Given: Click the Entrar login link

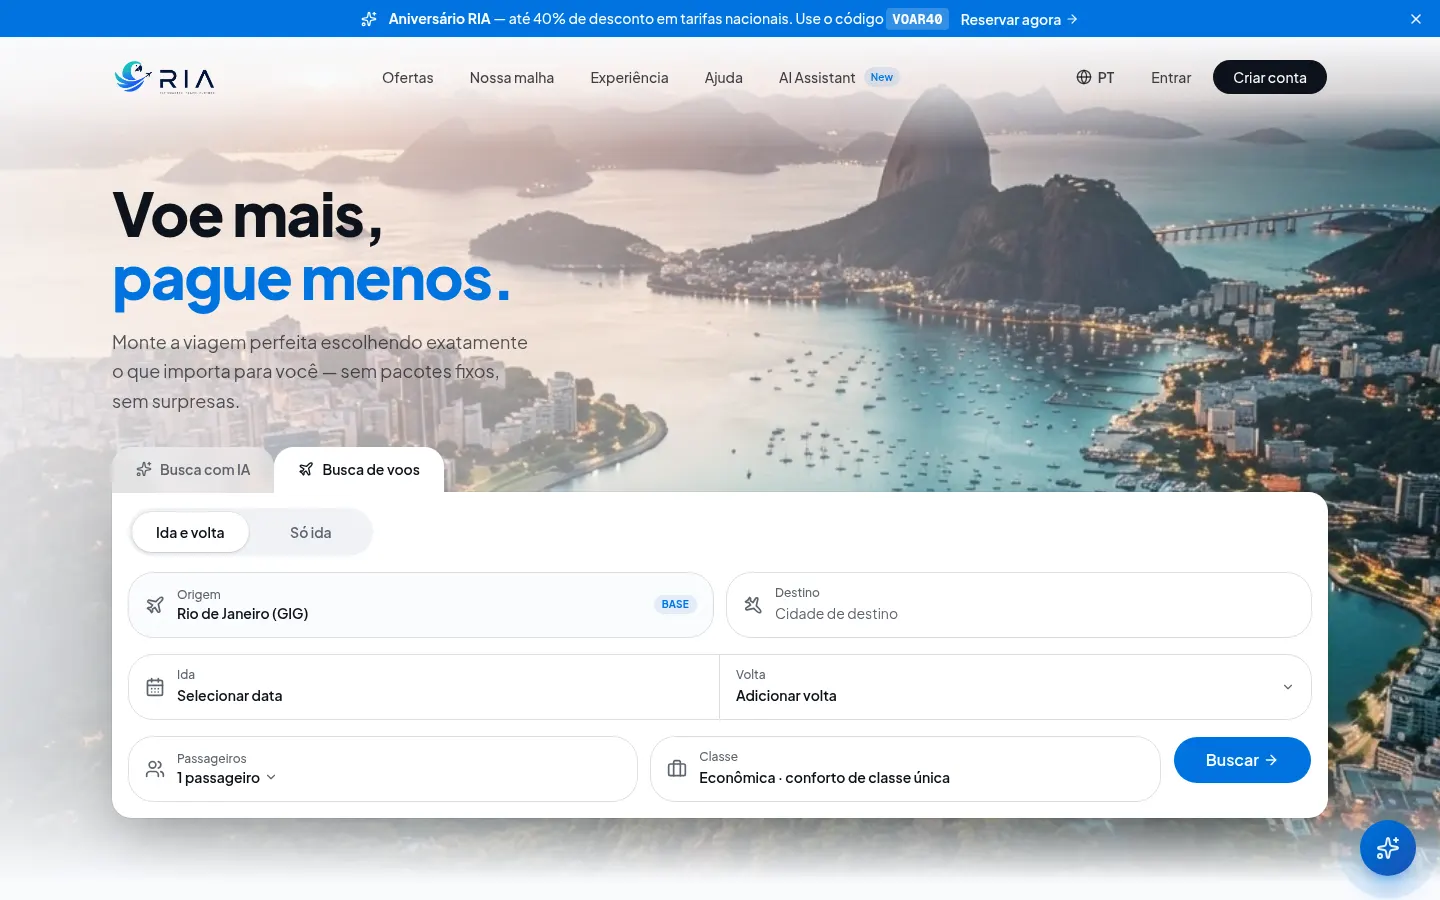Looking at the screenshot, I should tap(1171, 77).
